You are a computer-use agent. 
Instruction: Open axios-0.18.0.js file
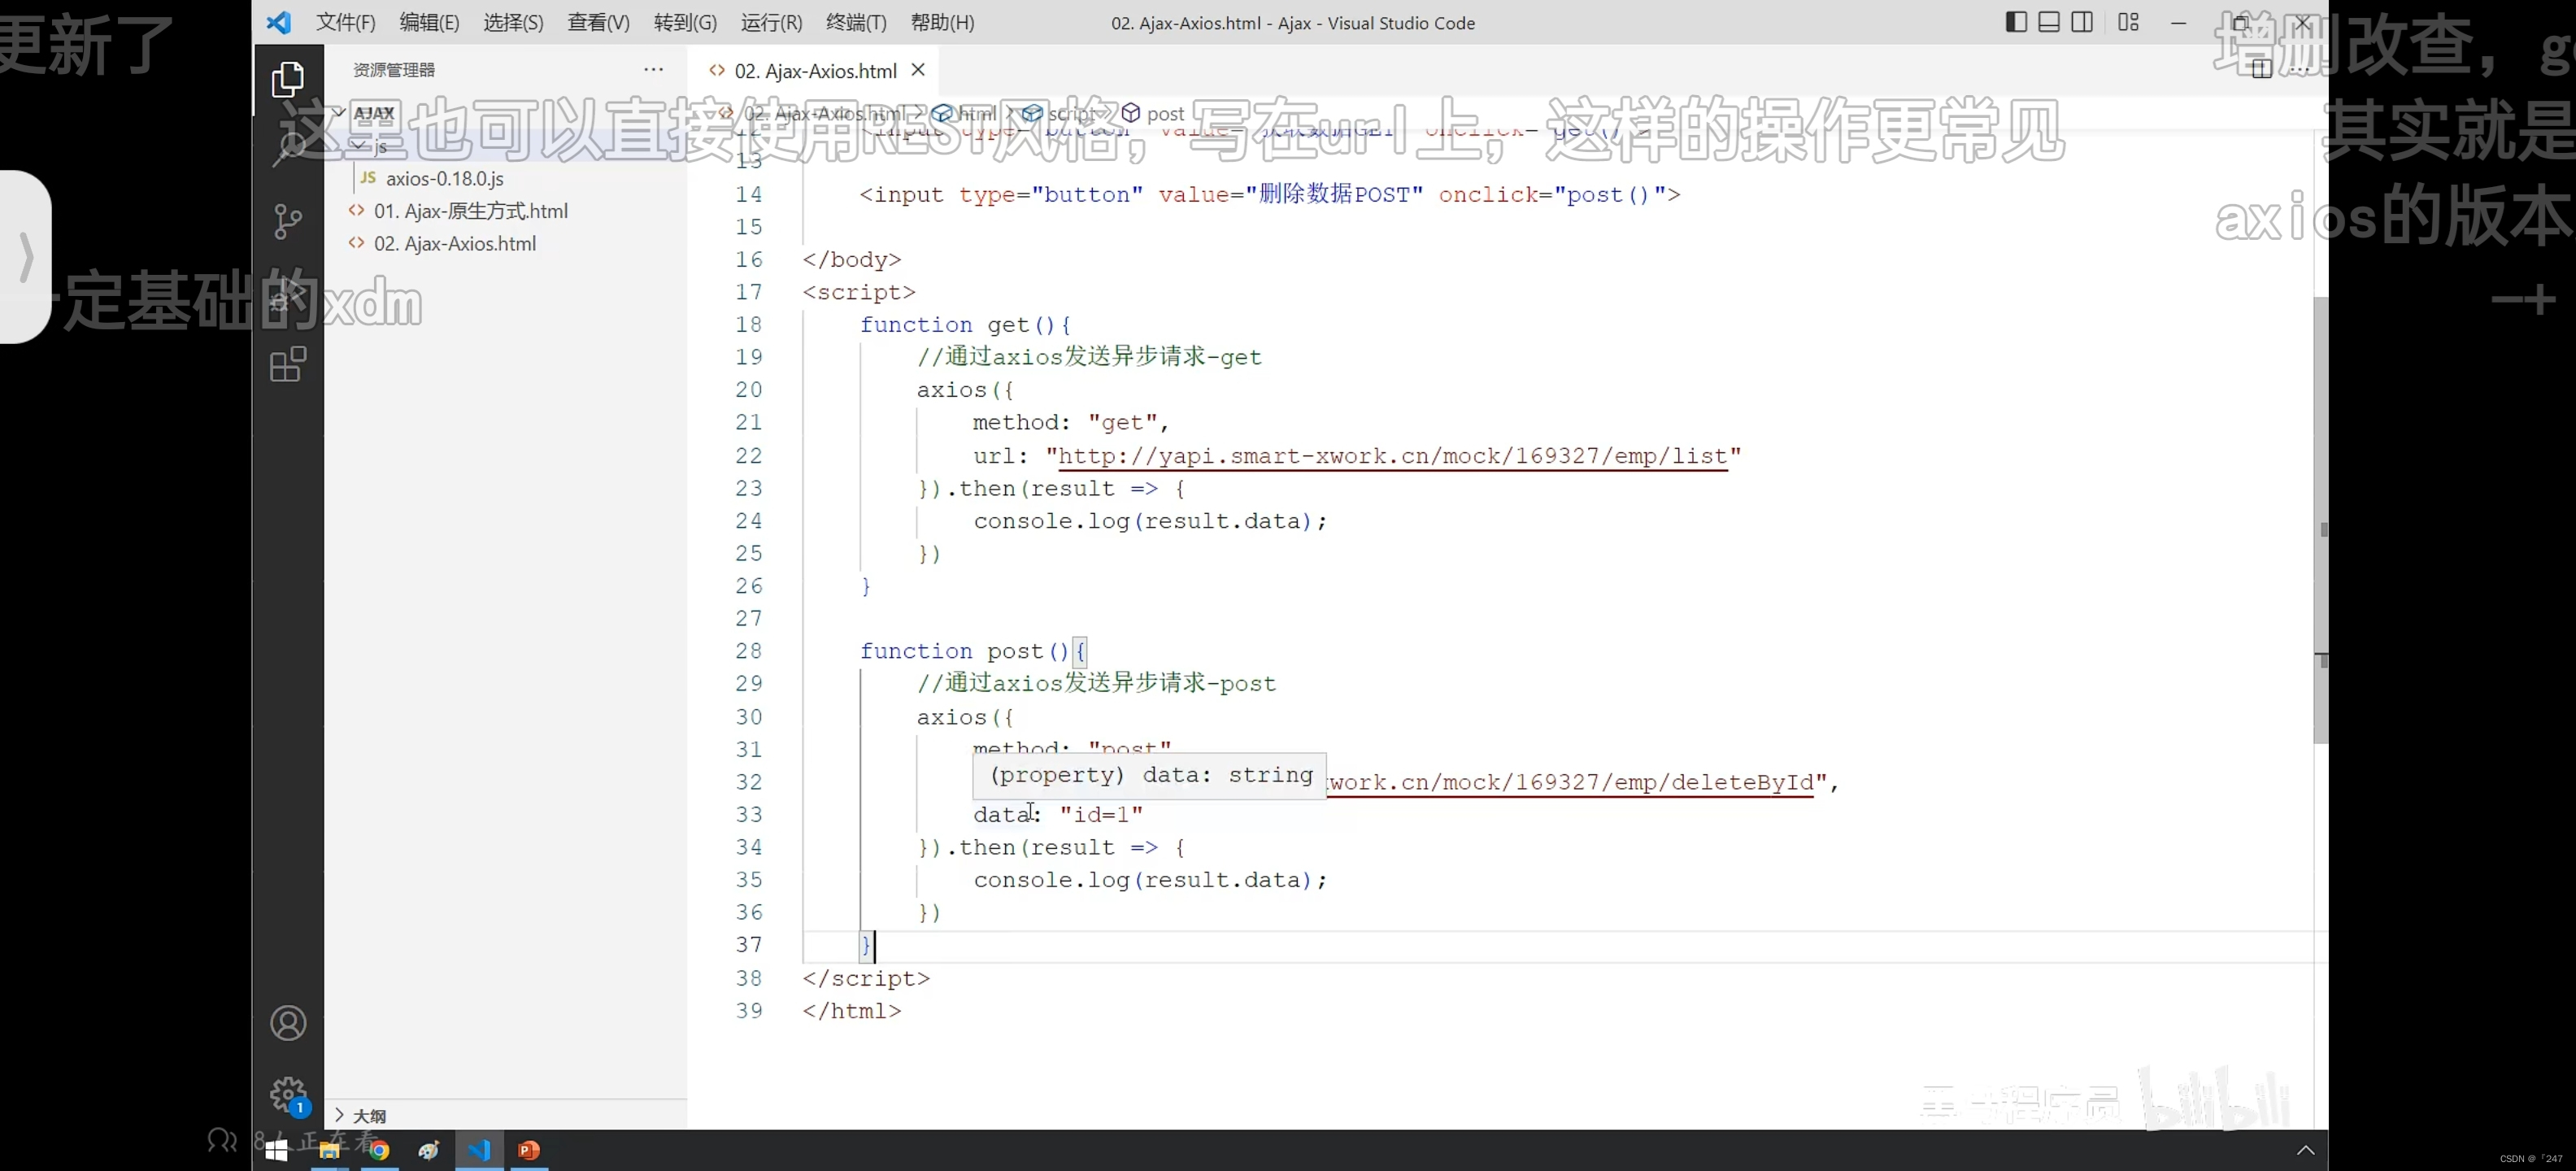444,178
